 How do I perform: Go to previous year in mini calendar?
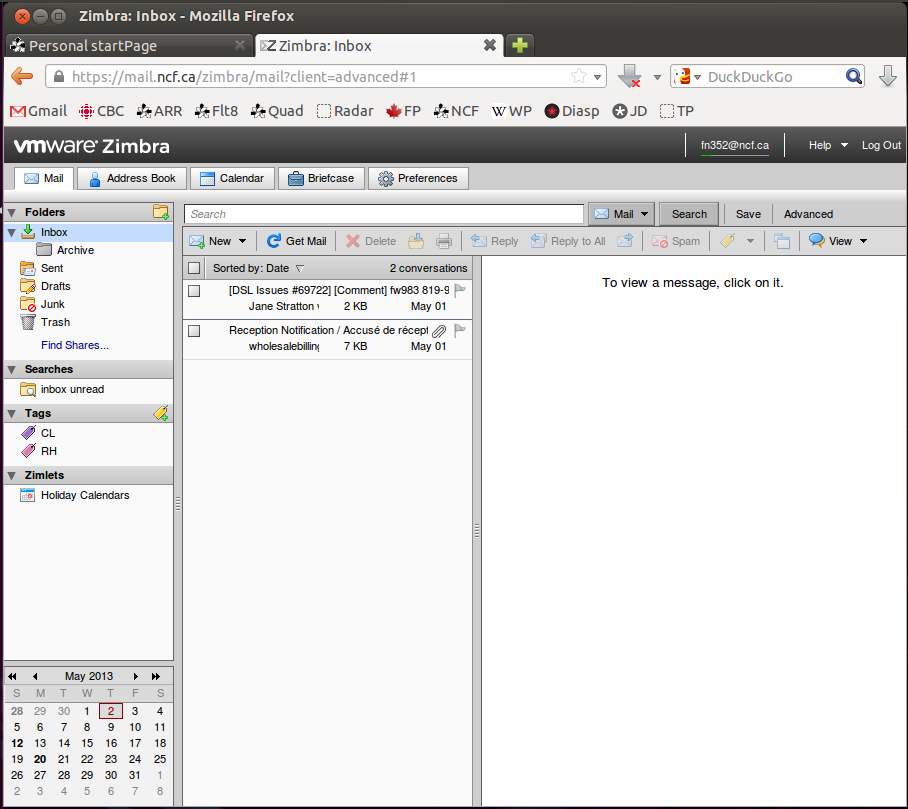coord(12,676)
